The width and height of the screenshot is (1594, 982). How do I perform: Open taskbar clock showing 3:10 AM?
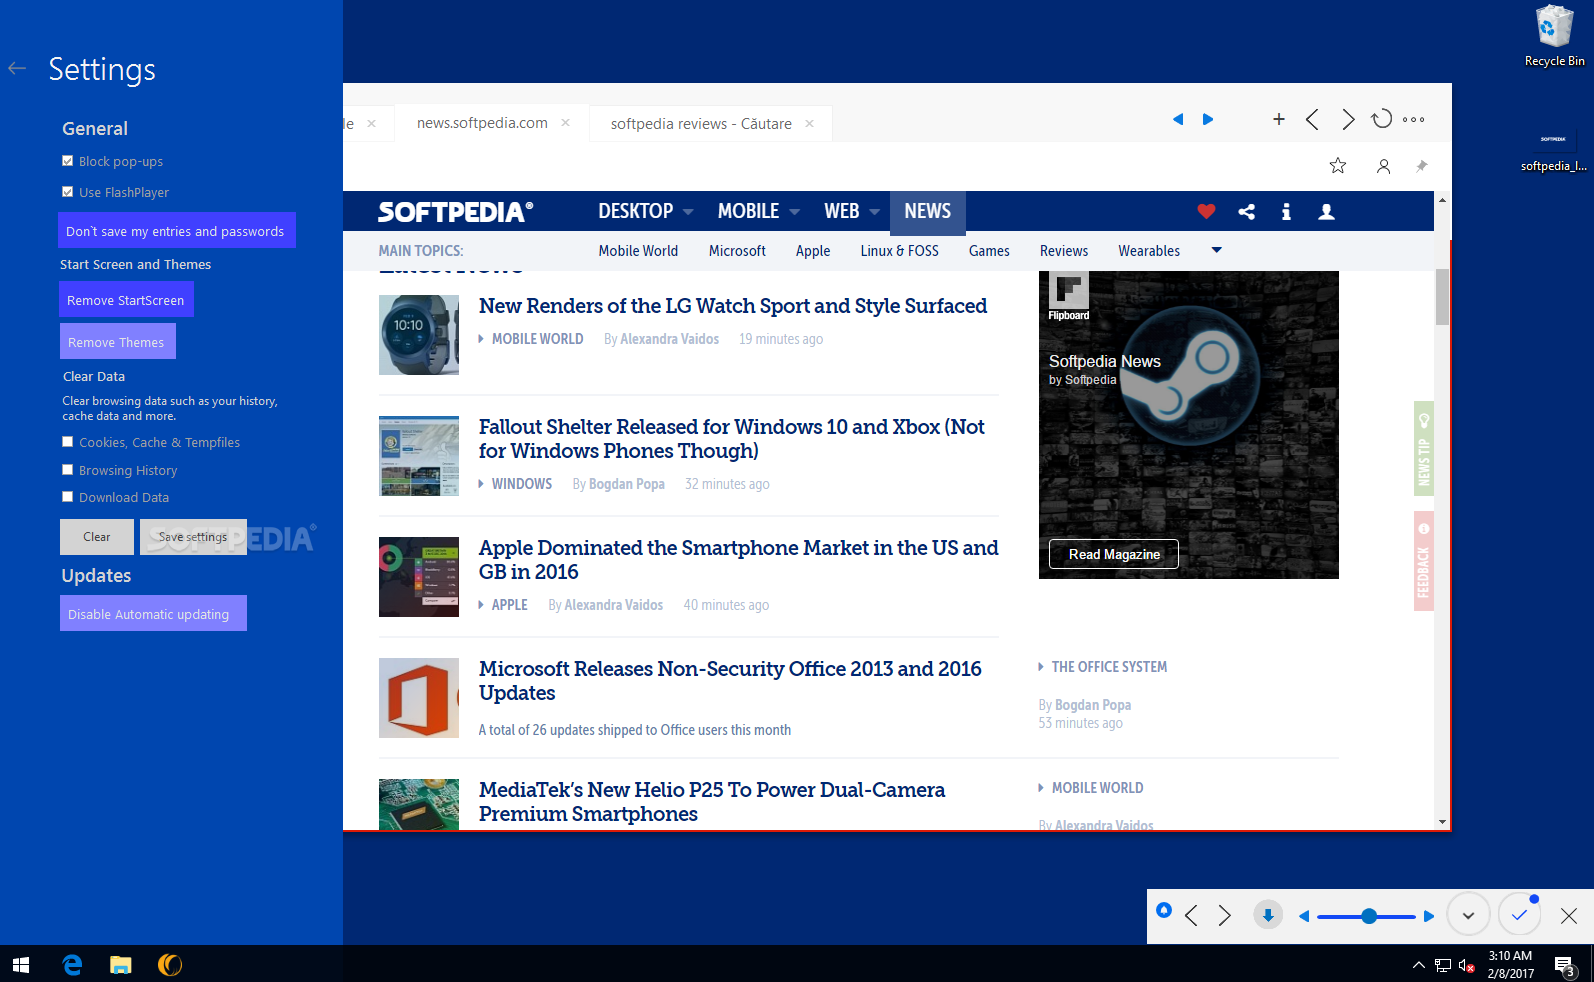(x=1510, y=964)
